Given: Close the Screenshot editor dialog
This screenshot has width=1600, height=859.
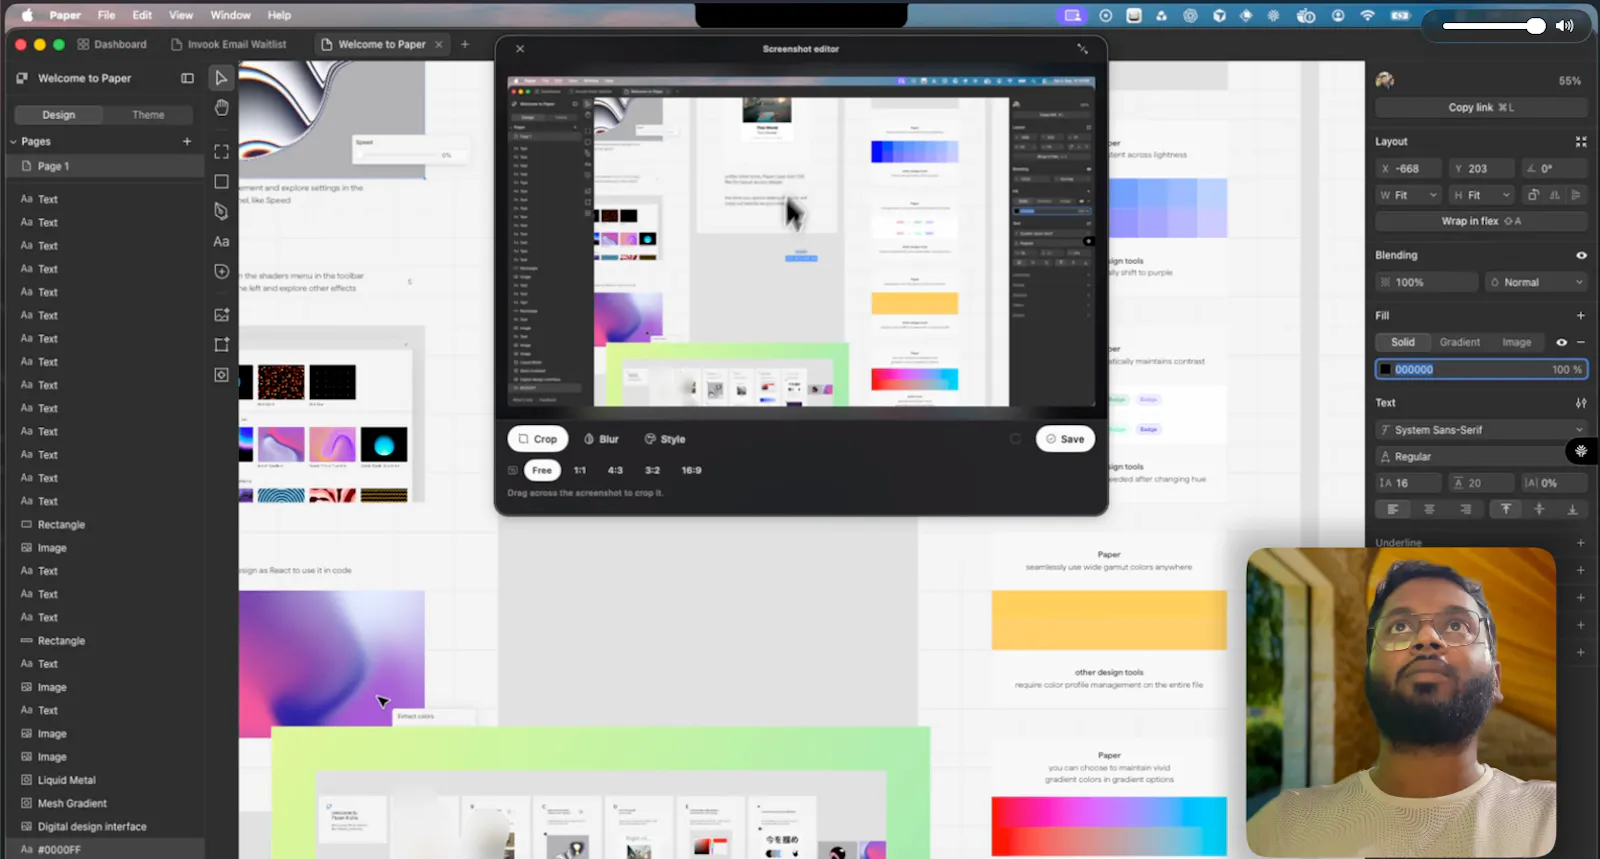Looking at the screenshot, I should click(520, 48).
